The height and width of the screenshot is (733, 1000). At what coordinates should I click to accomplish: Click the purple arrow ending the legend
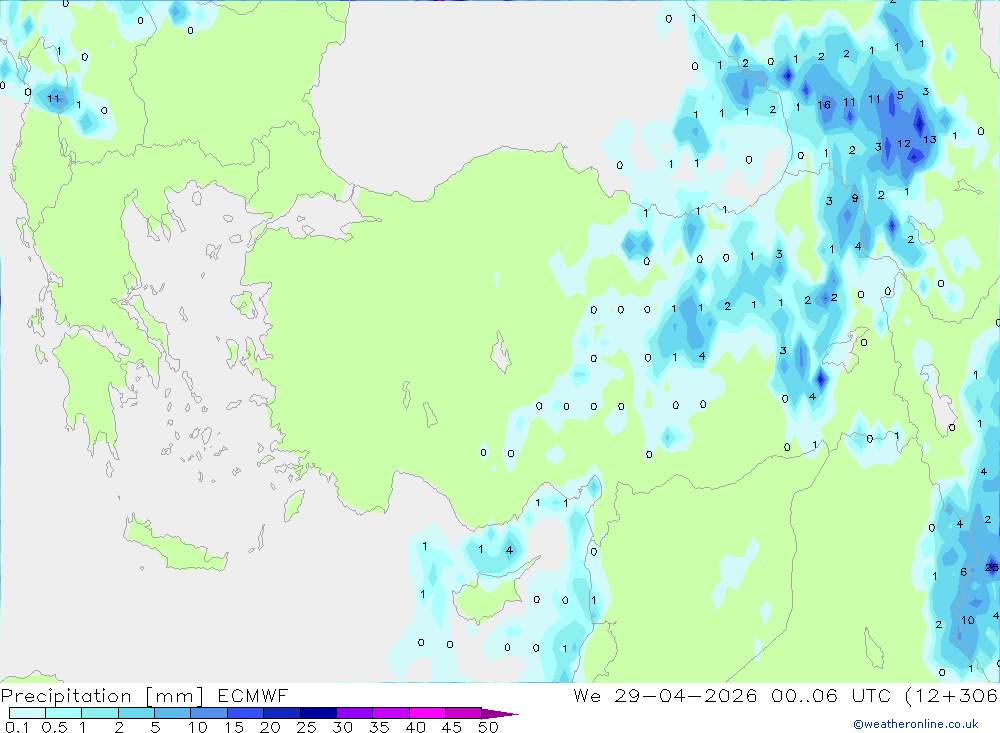coord(500,714)
